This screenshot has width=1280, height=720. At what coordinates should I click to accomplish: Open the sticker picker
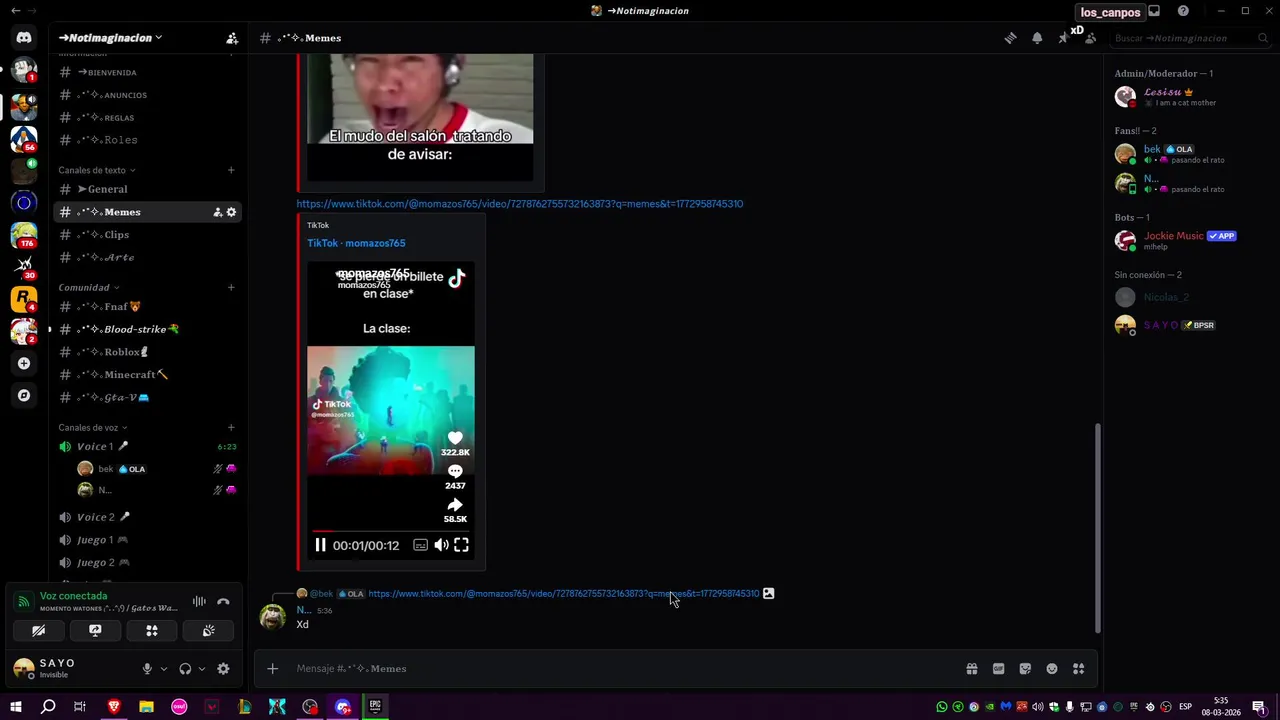(x=1025, y=669)
